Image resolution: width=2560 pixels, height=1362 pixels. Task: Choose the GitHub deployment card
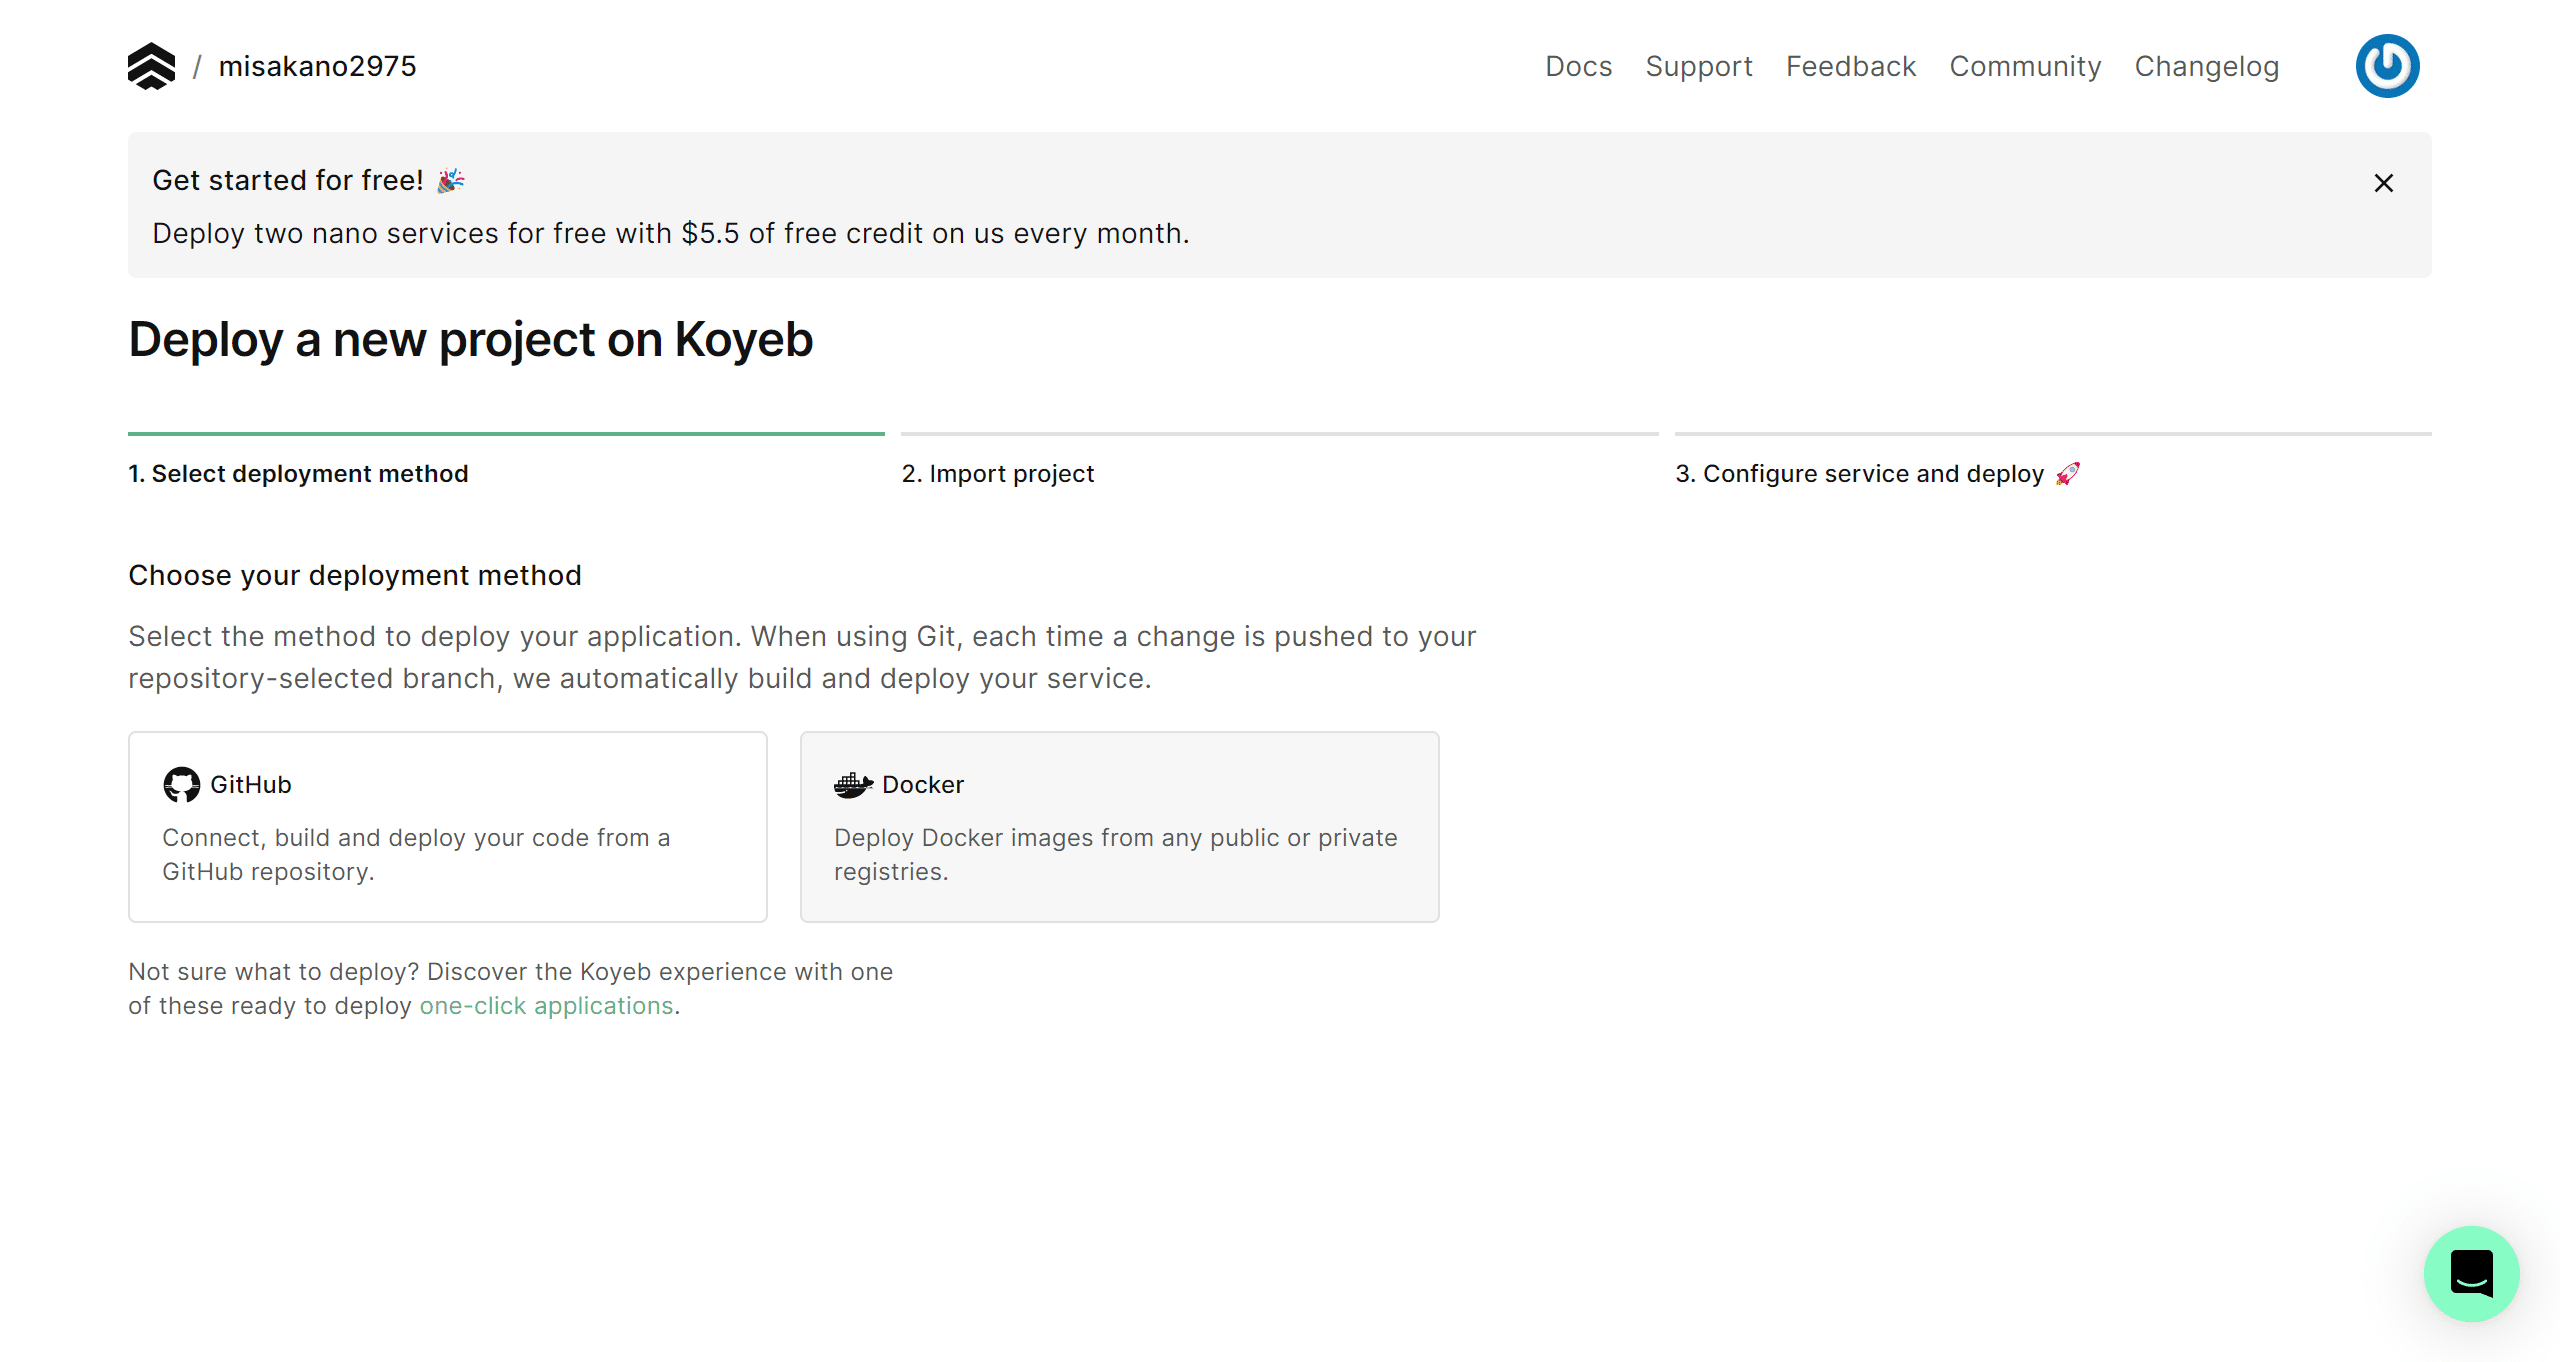point(448,827)
